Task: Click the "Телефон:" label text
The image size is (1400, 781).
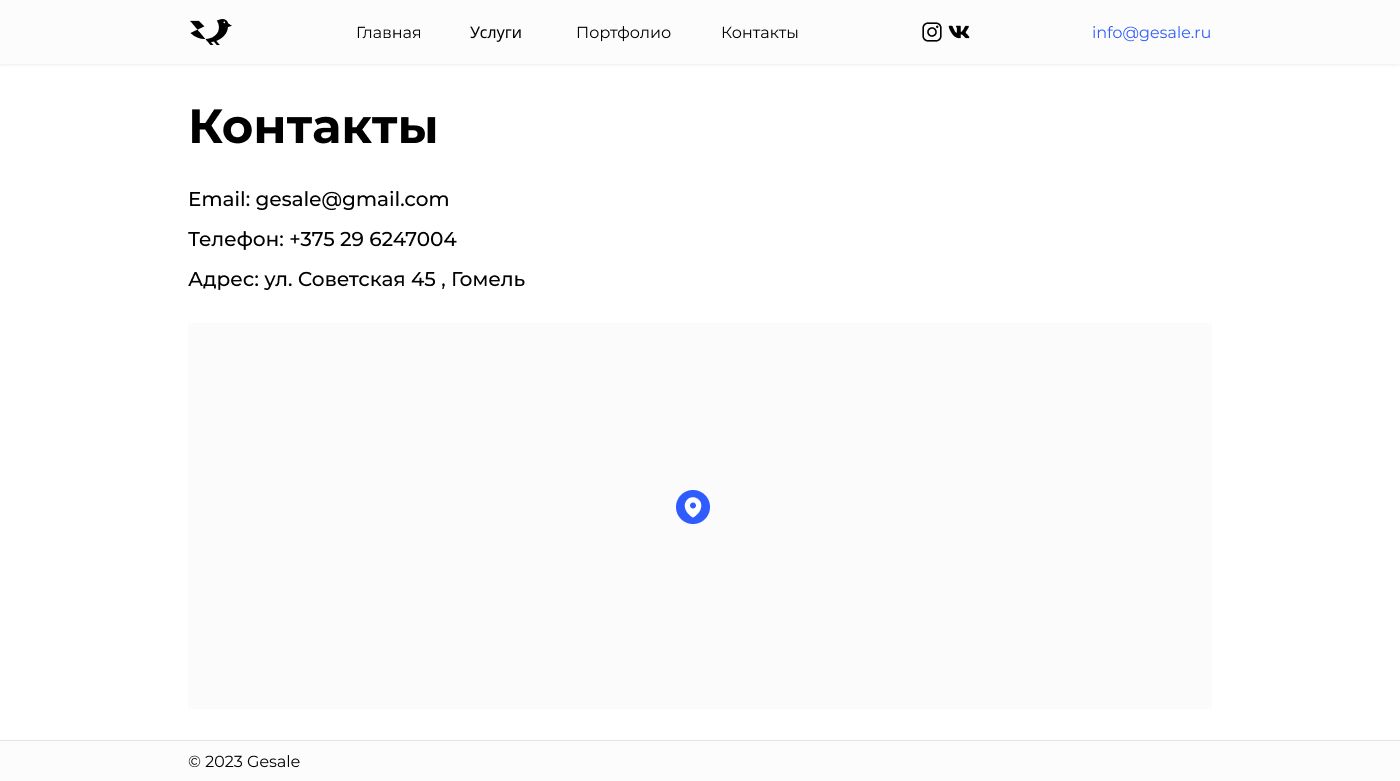Action: [235, 239]
